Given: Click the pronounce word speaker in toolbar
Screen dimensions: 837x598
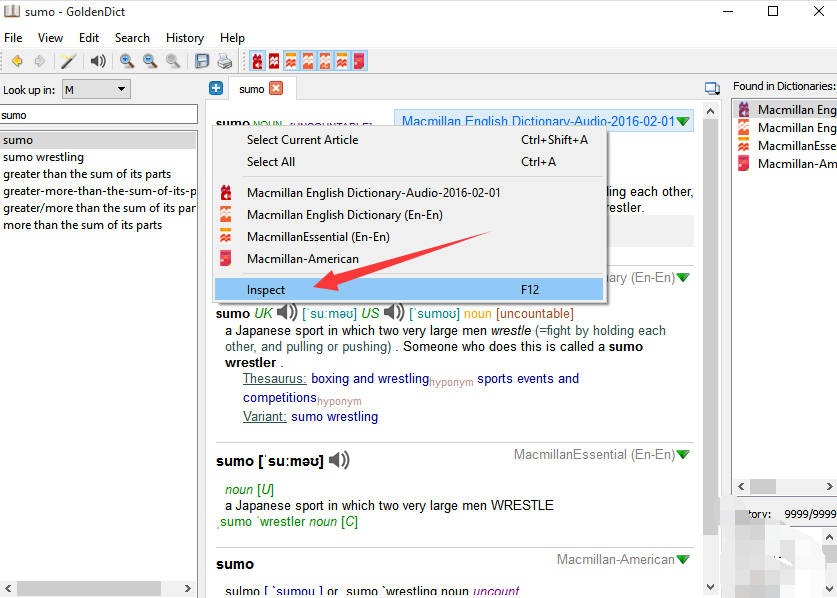Looking at the screenshot, I should tap(98, 61).
